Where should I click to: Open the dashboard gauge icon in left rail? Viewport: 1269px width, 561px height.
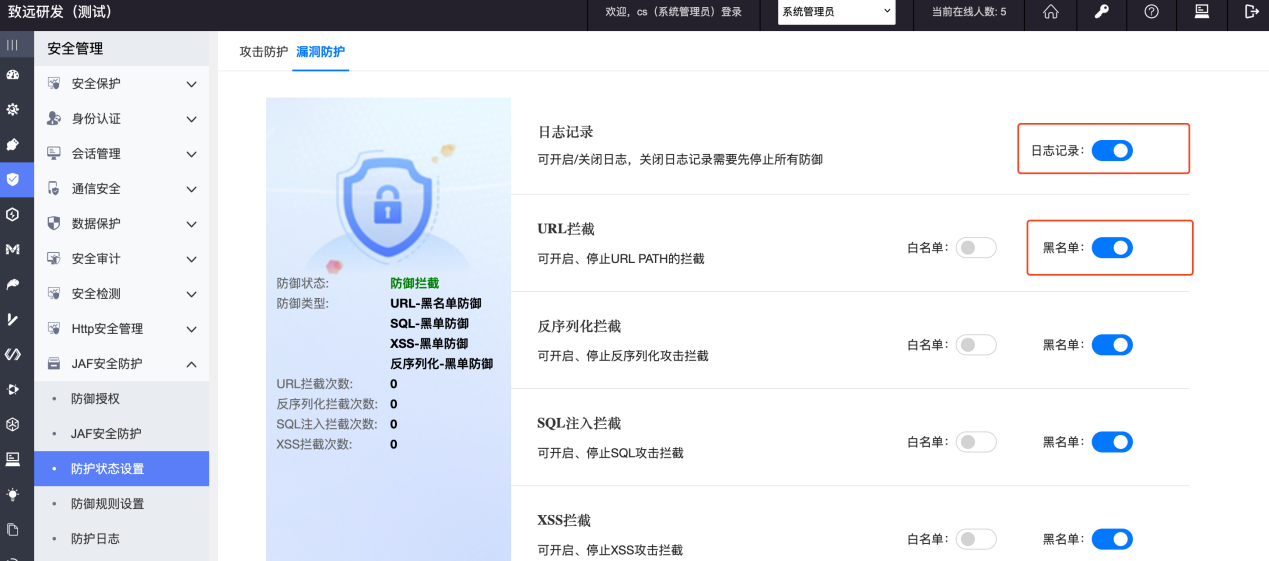(x=12, y=74)
